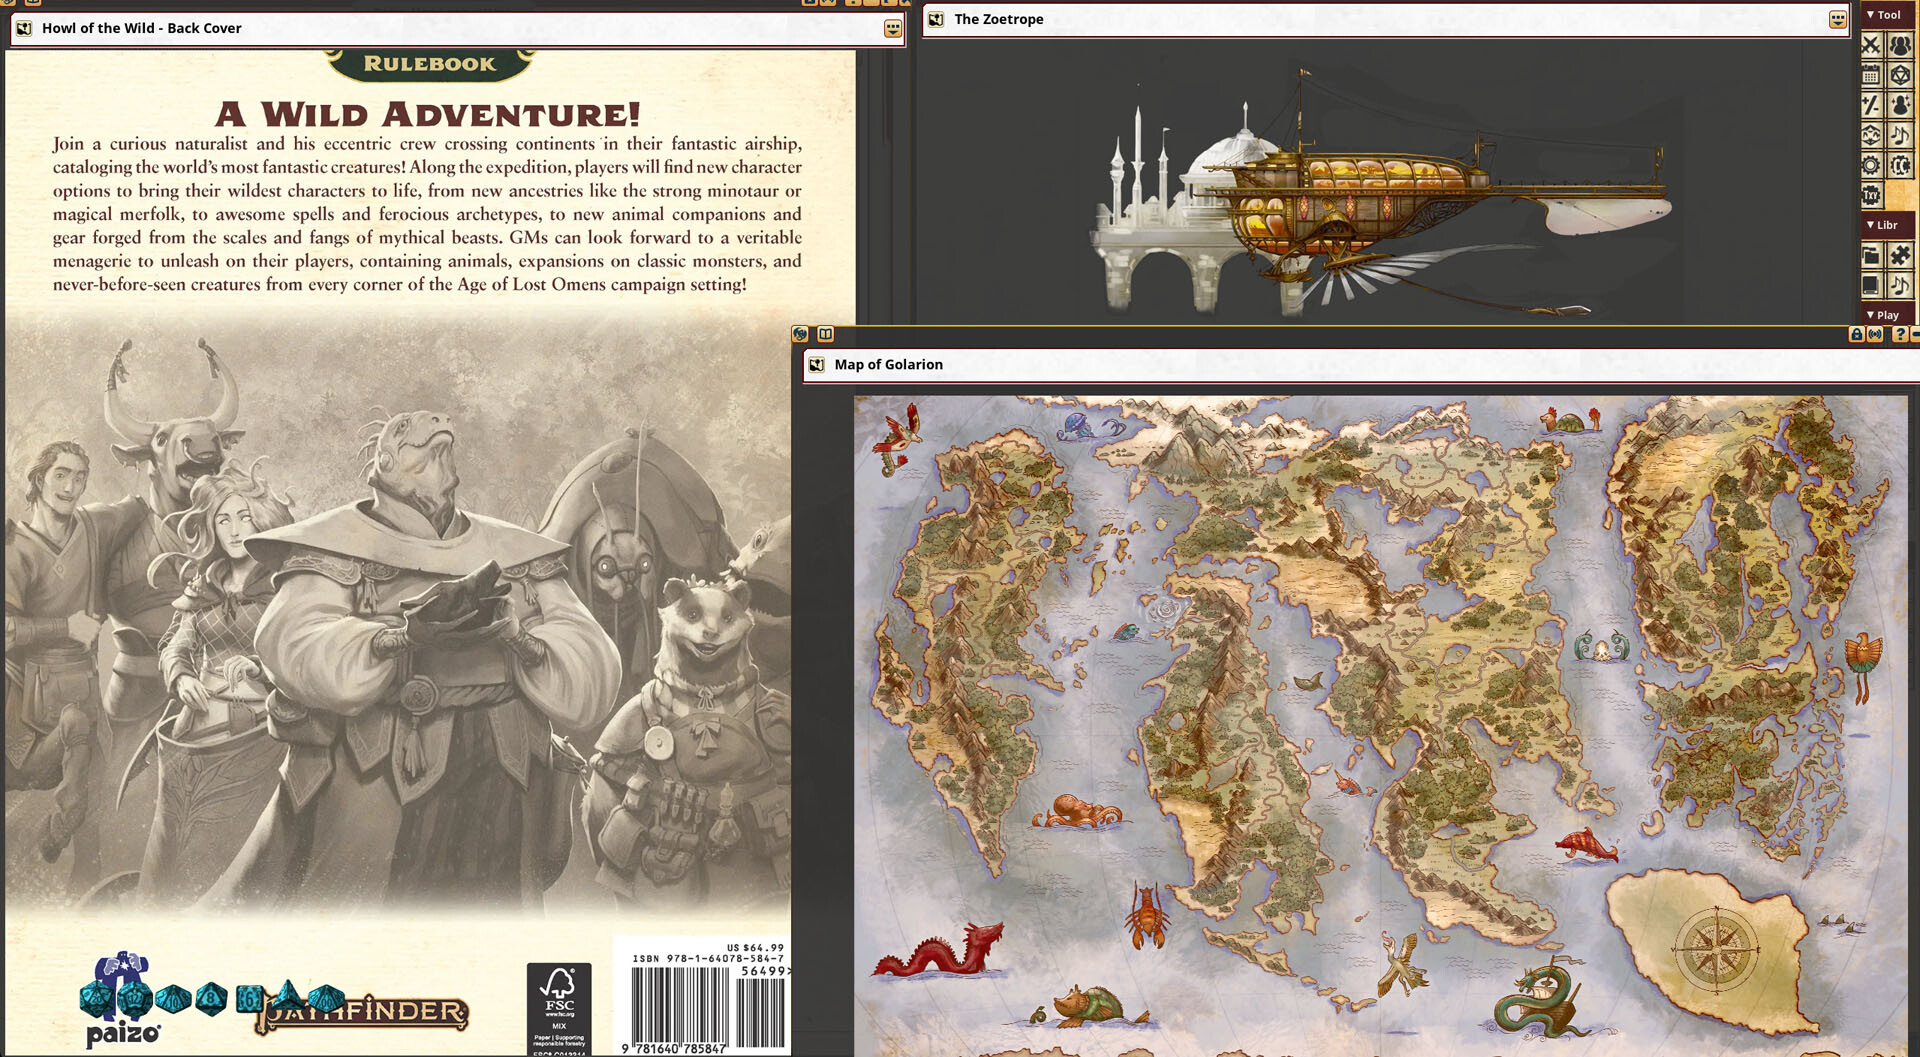The image size is (1920, 1057).
Task: Toggle the lock on the Map of Golarion window
Action: (x=1856, y=333)
